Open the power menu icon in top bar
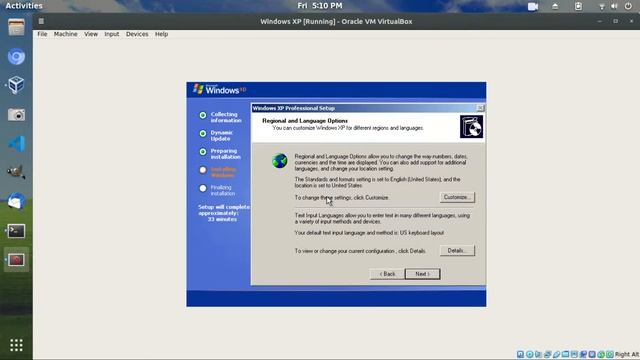This screenshot has height=360, width=640. (x=628, y=6)
